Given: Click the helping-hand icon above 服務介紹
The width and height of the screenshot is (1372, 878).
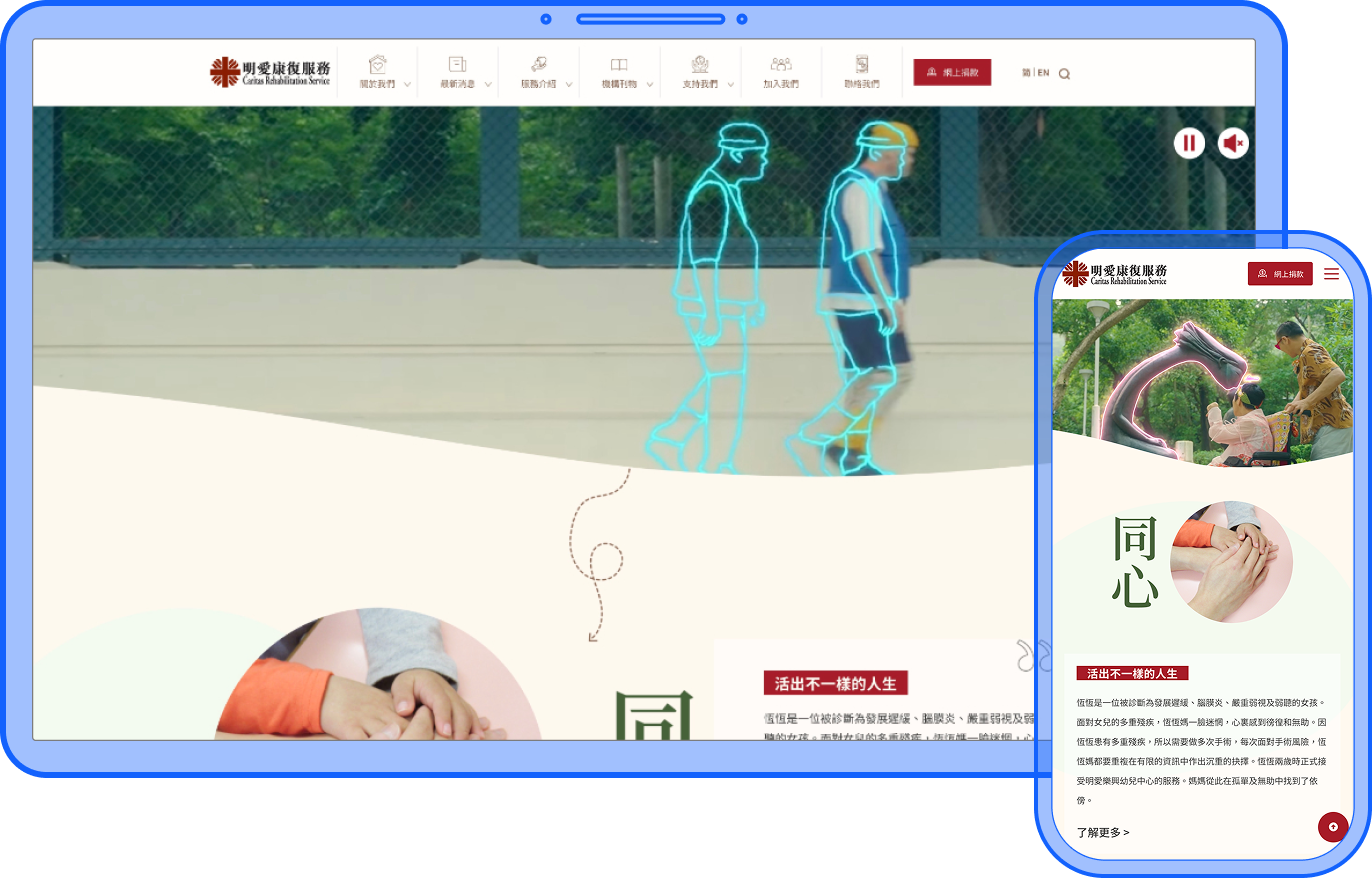Looking at the screenshot, I should point(538,64).
